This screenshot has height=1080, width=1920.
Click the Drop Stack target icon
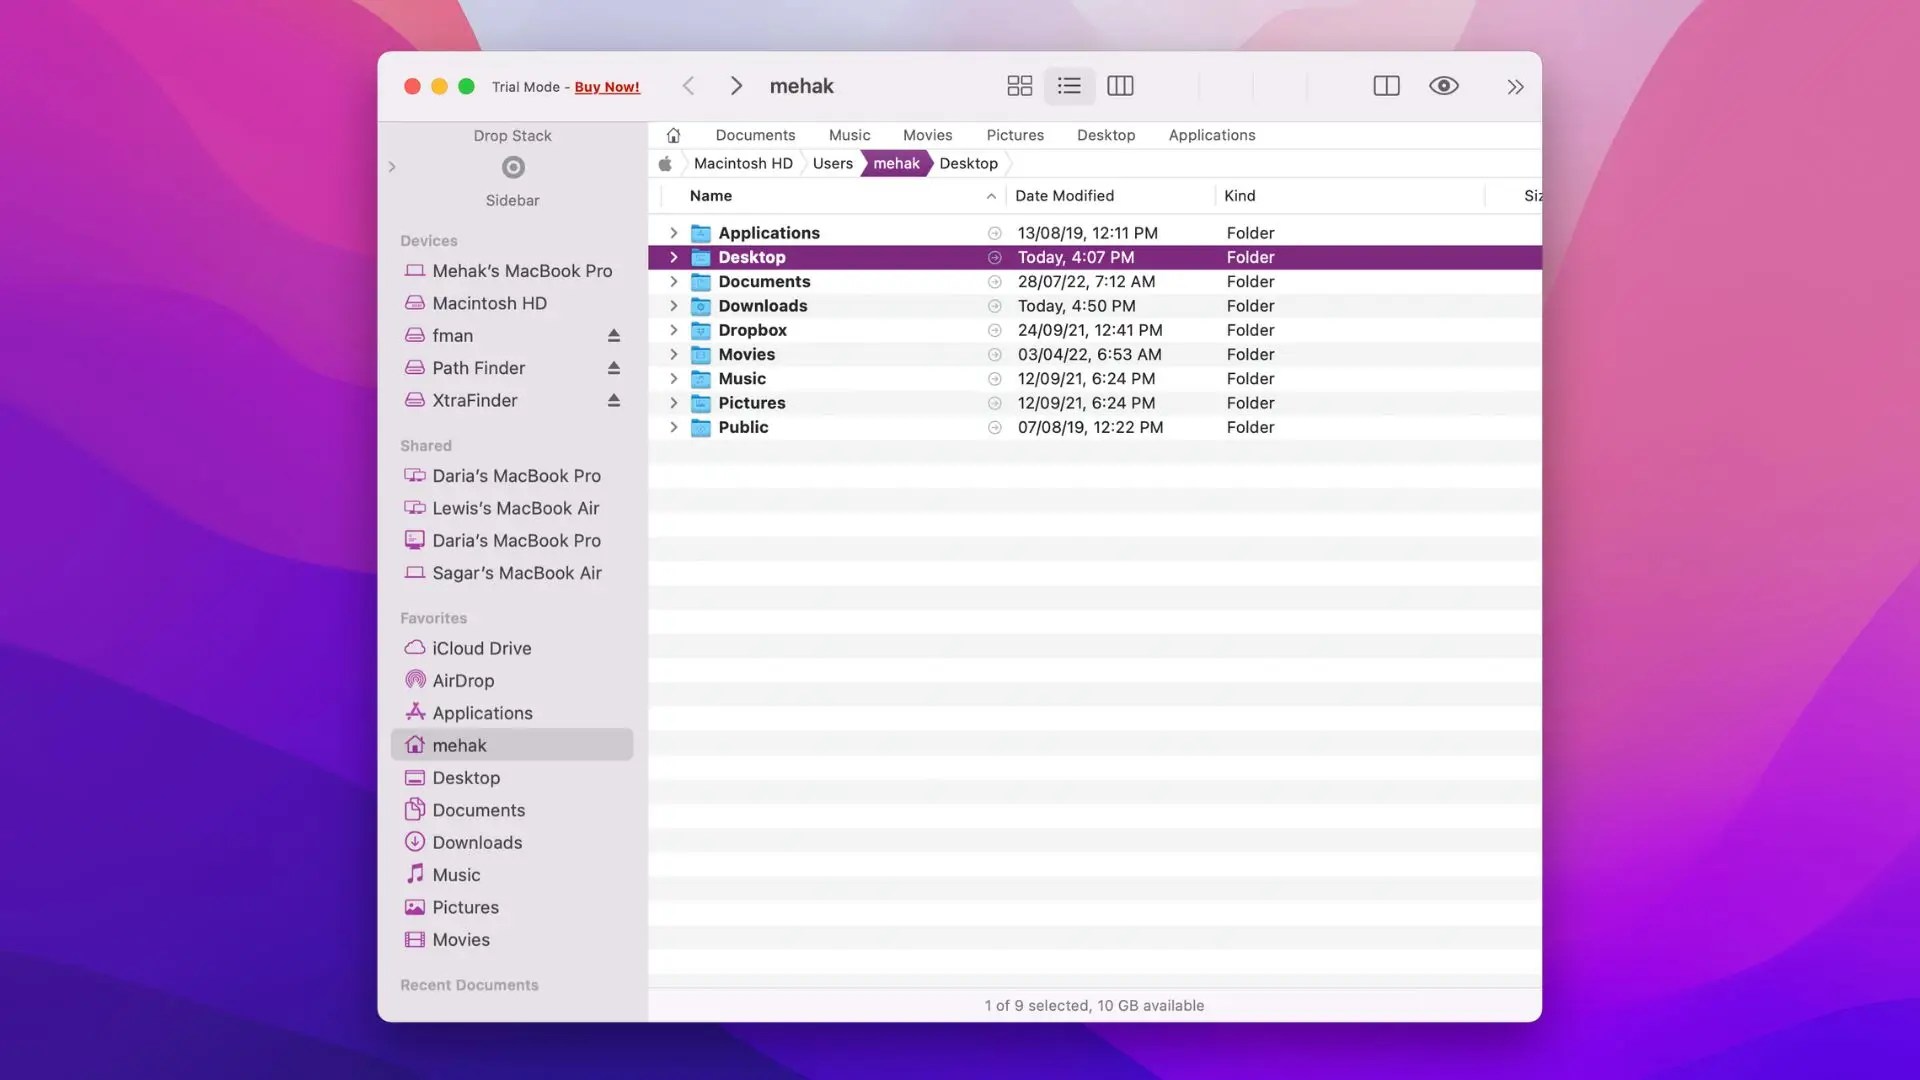[x=512, y=167]
